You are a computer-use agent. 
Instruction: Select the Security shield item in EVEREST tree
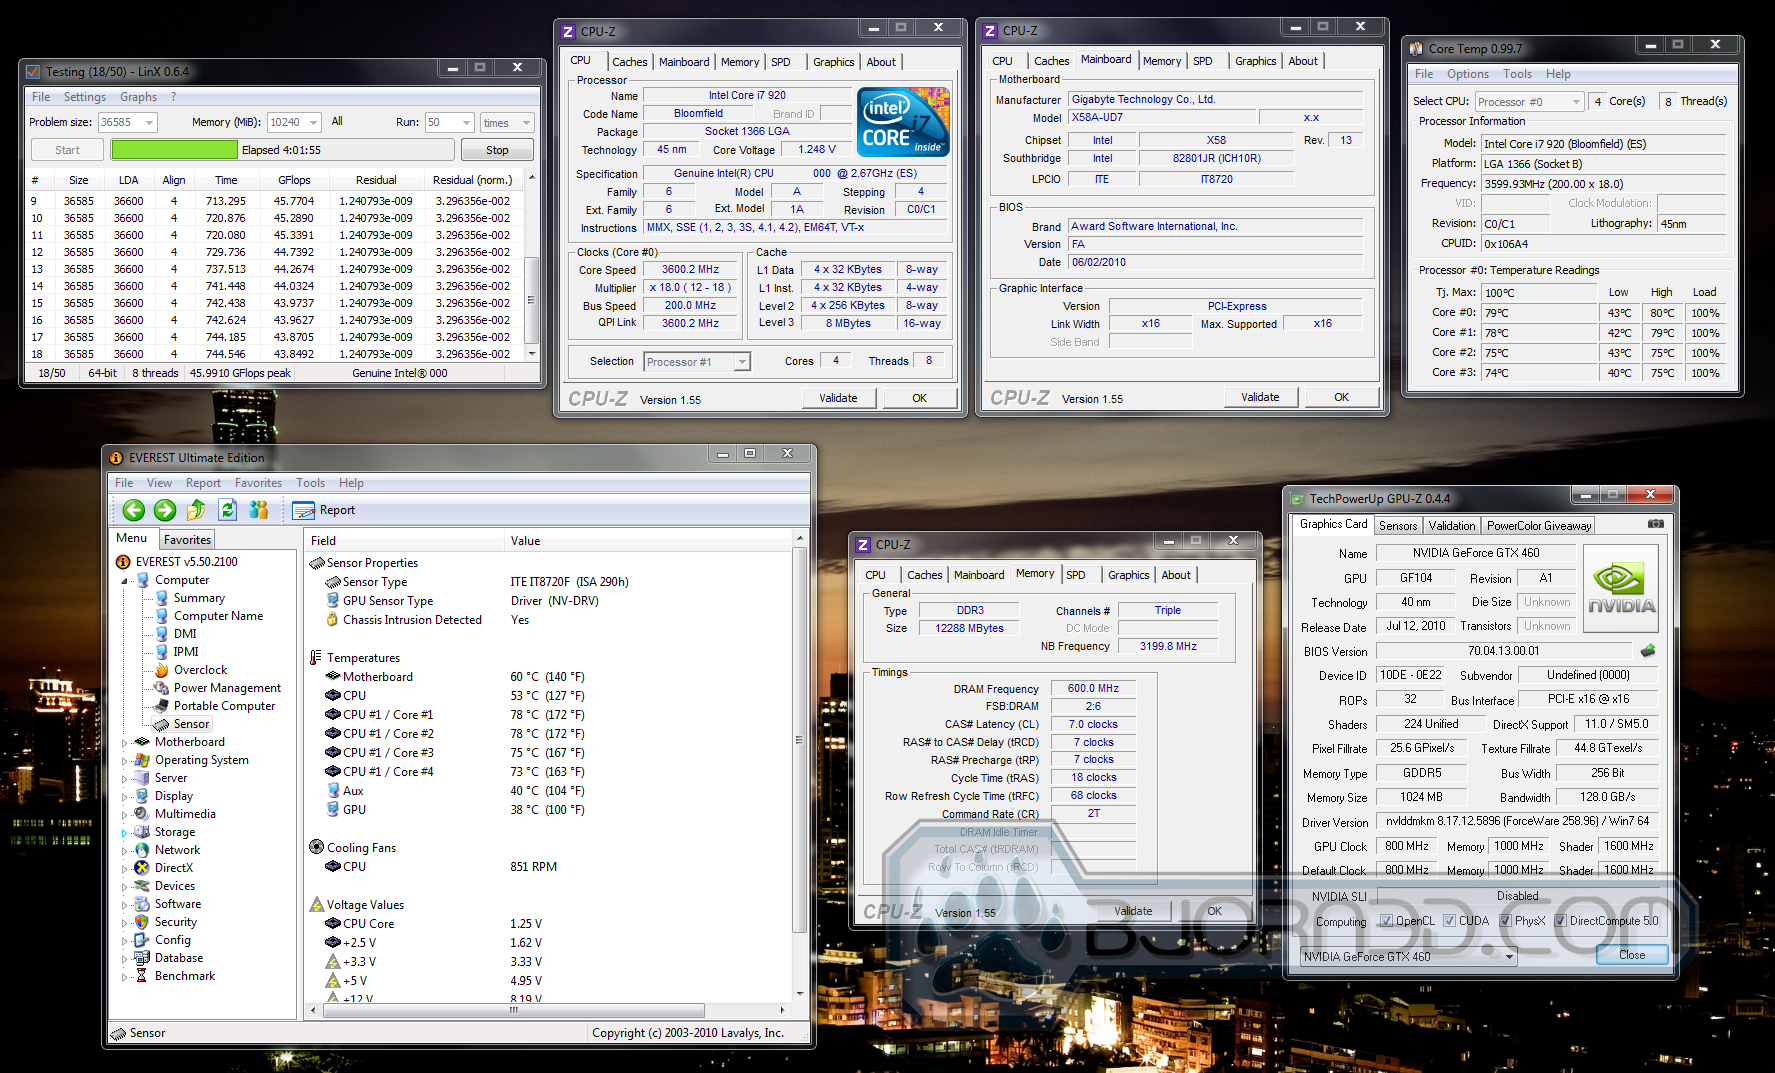coord(166,922)
